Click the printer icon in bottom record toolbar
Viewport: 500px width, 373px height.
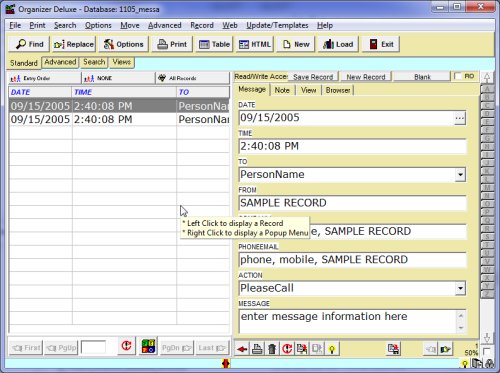coord(257,349)
